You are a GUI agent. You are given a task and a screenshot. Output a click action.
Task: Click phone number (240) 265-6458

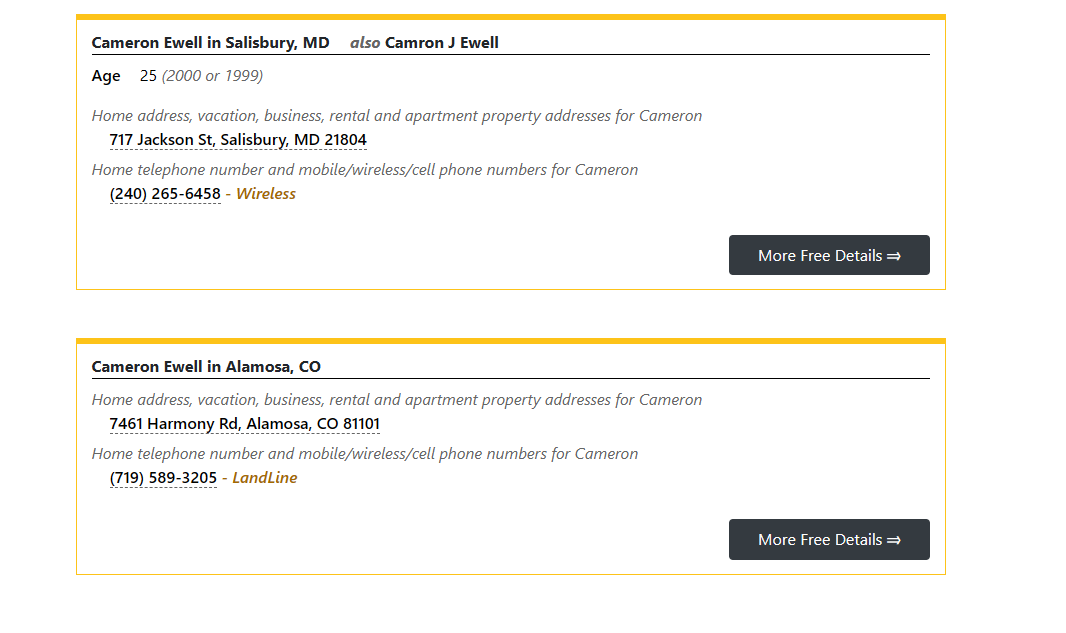(165, 194)
